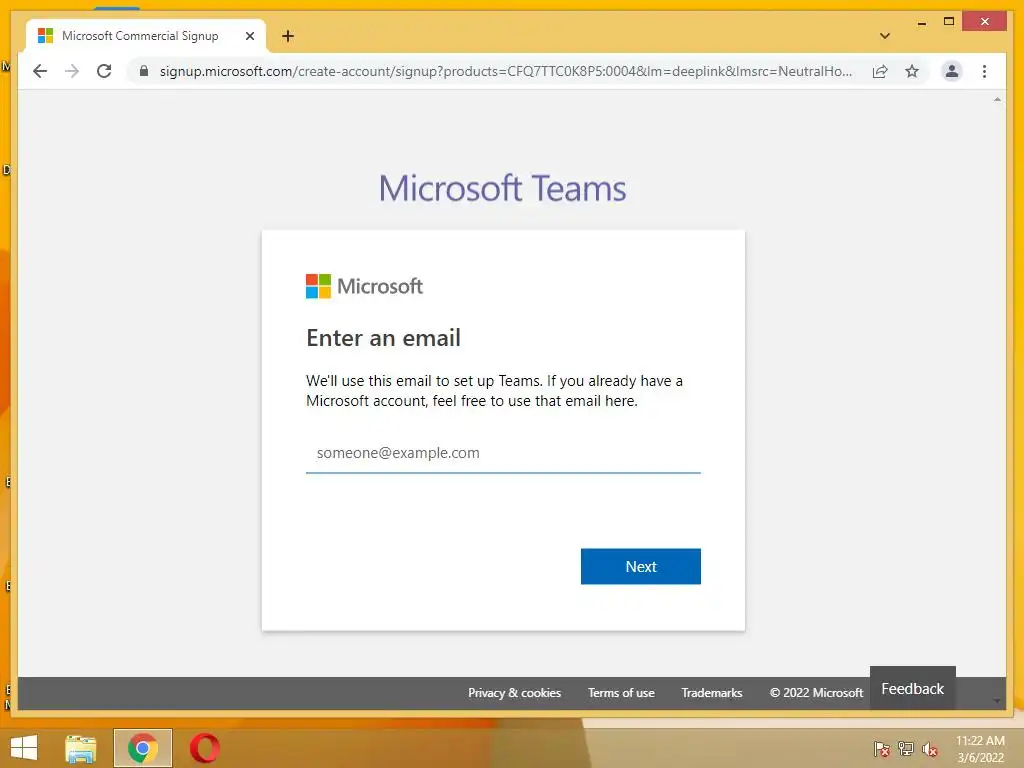Click the Action Center flag icon

(x=881, y=748)
